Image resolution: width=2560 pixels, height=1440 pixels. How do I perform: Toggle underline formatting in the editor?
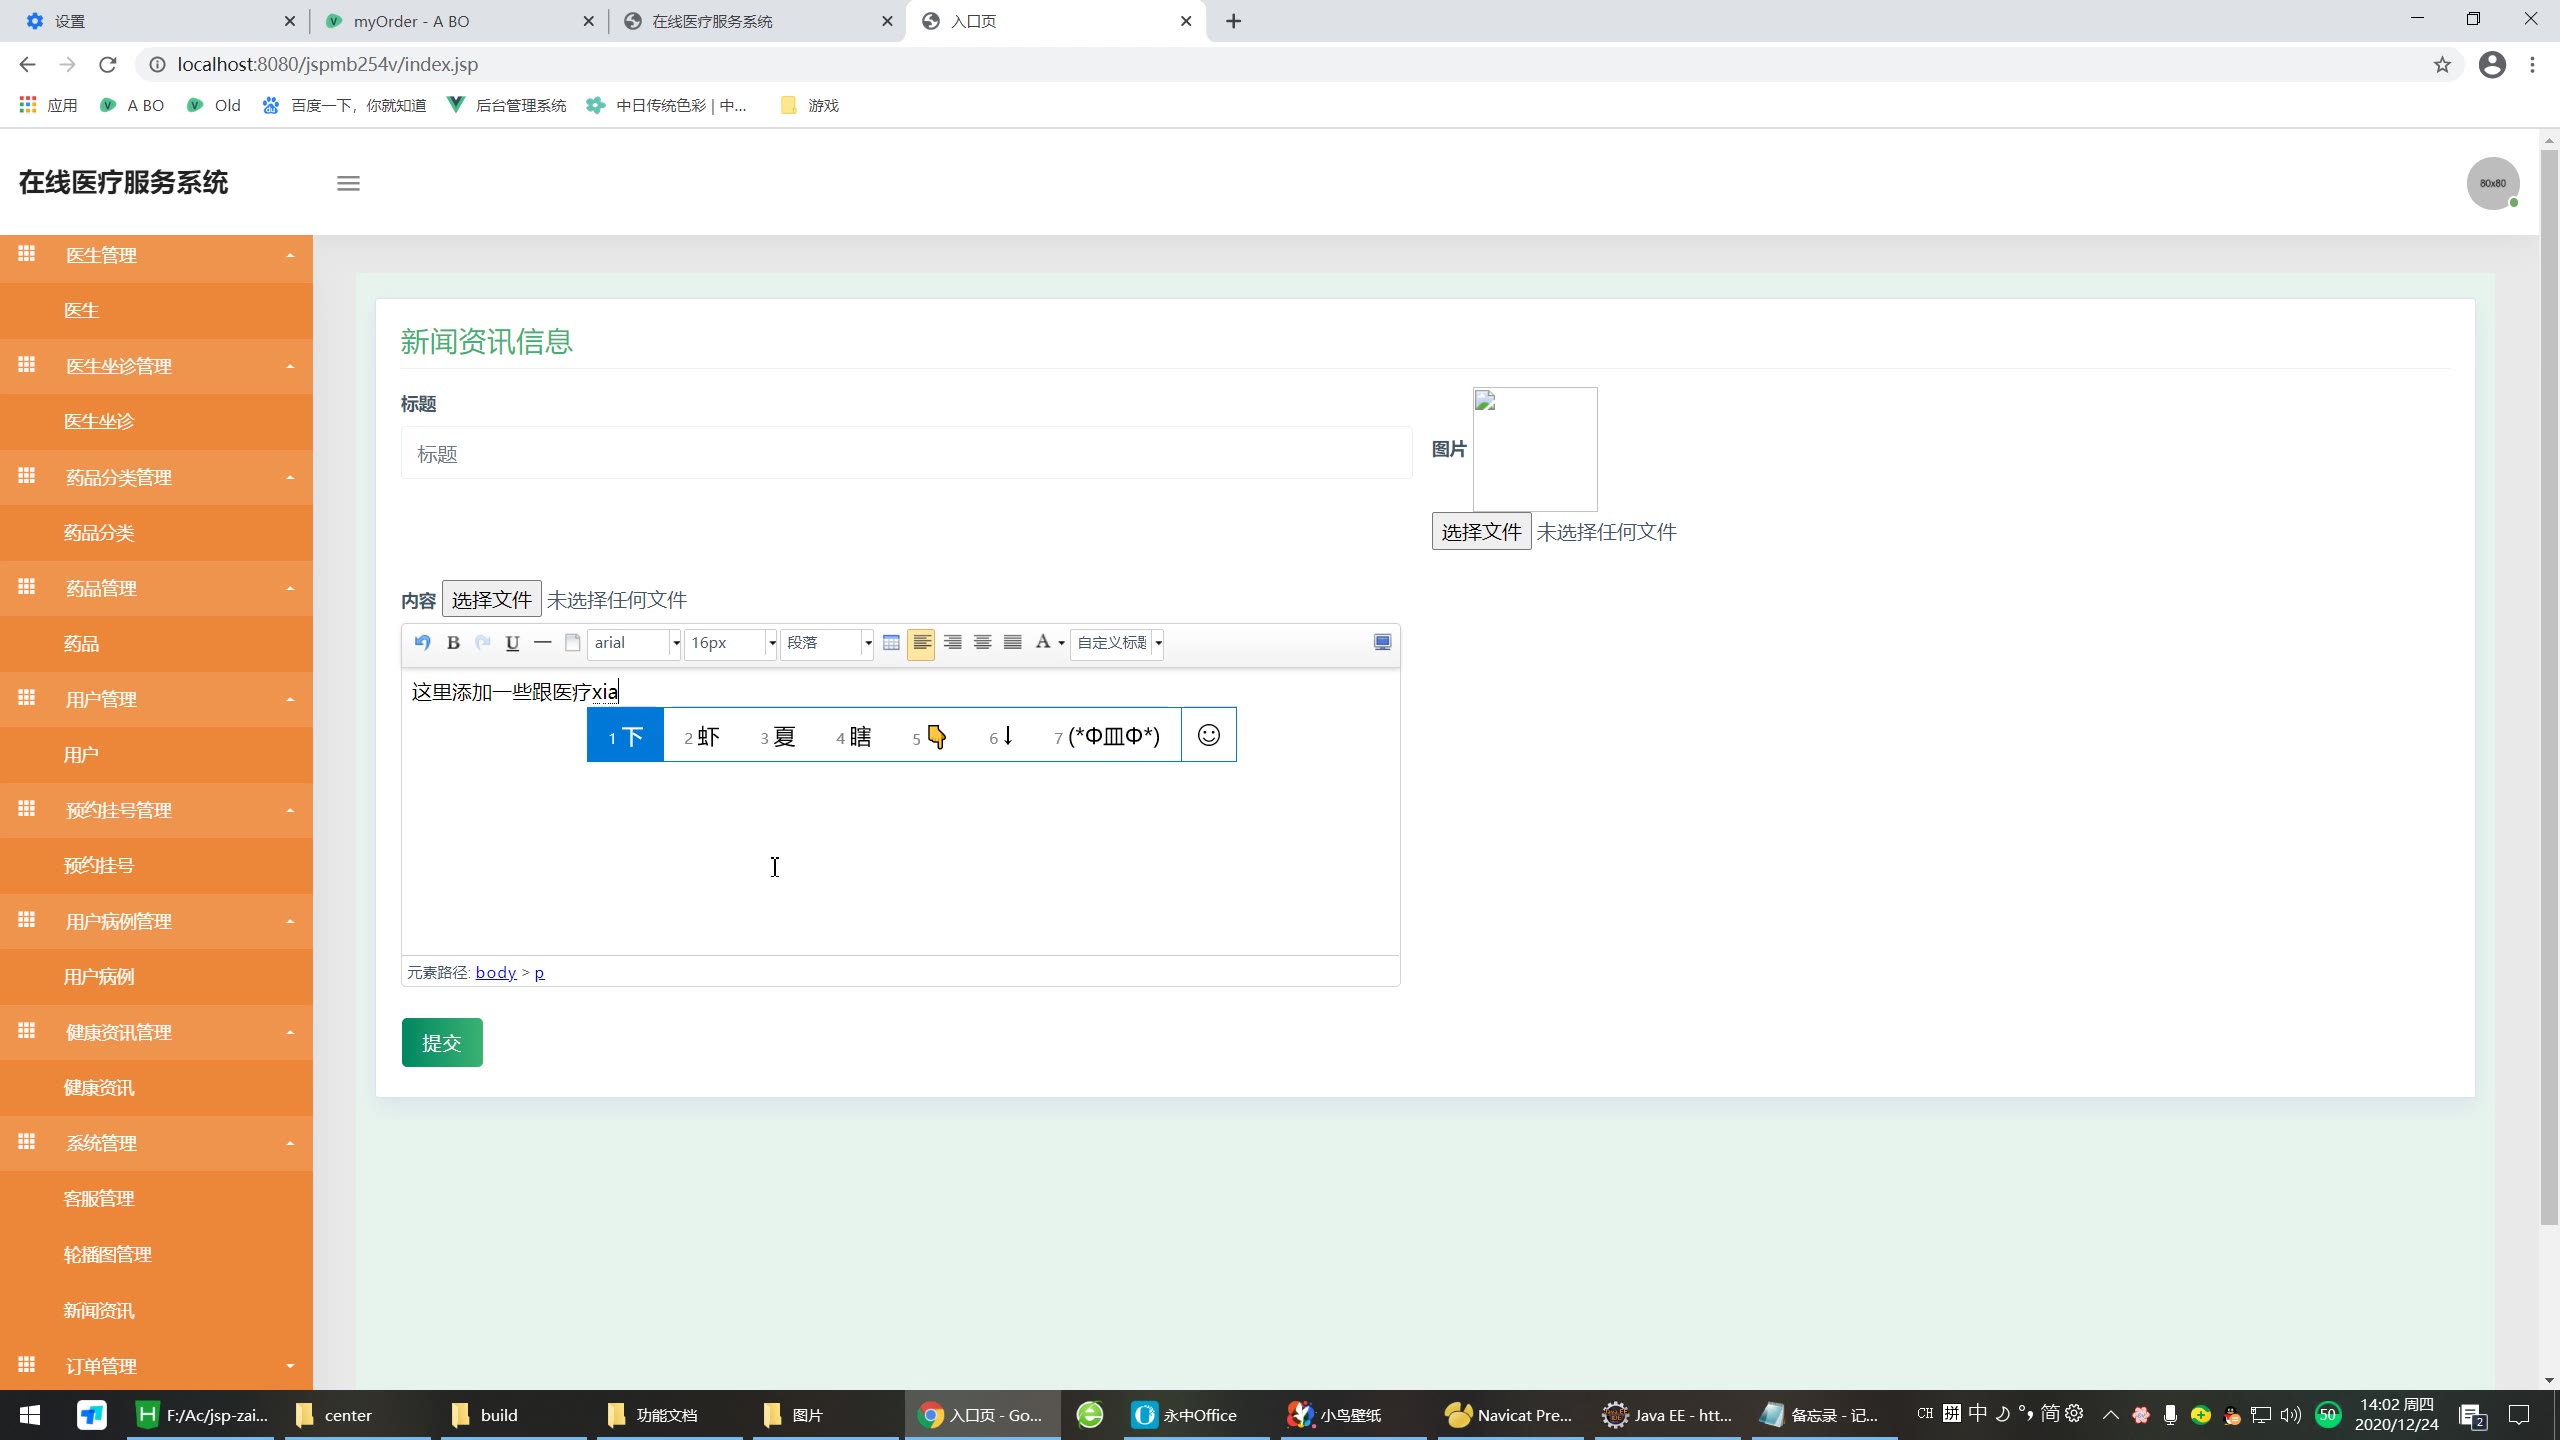[x=513, y=643]
